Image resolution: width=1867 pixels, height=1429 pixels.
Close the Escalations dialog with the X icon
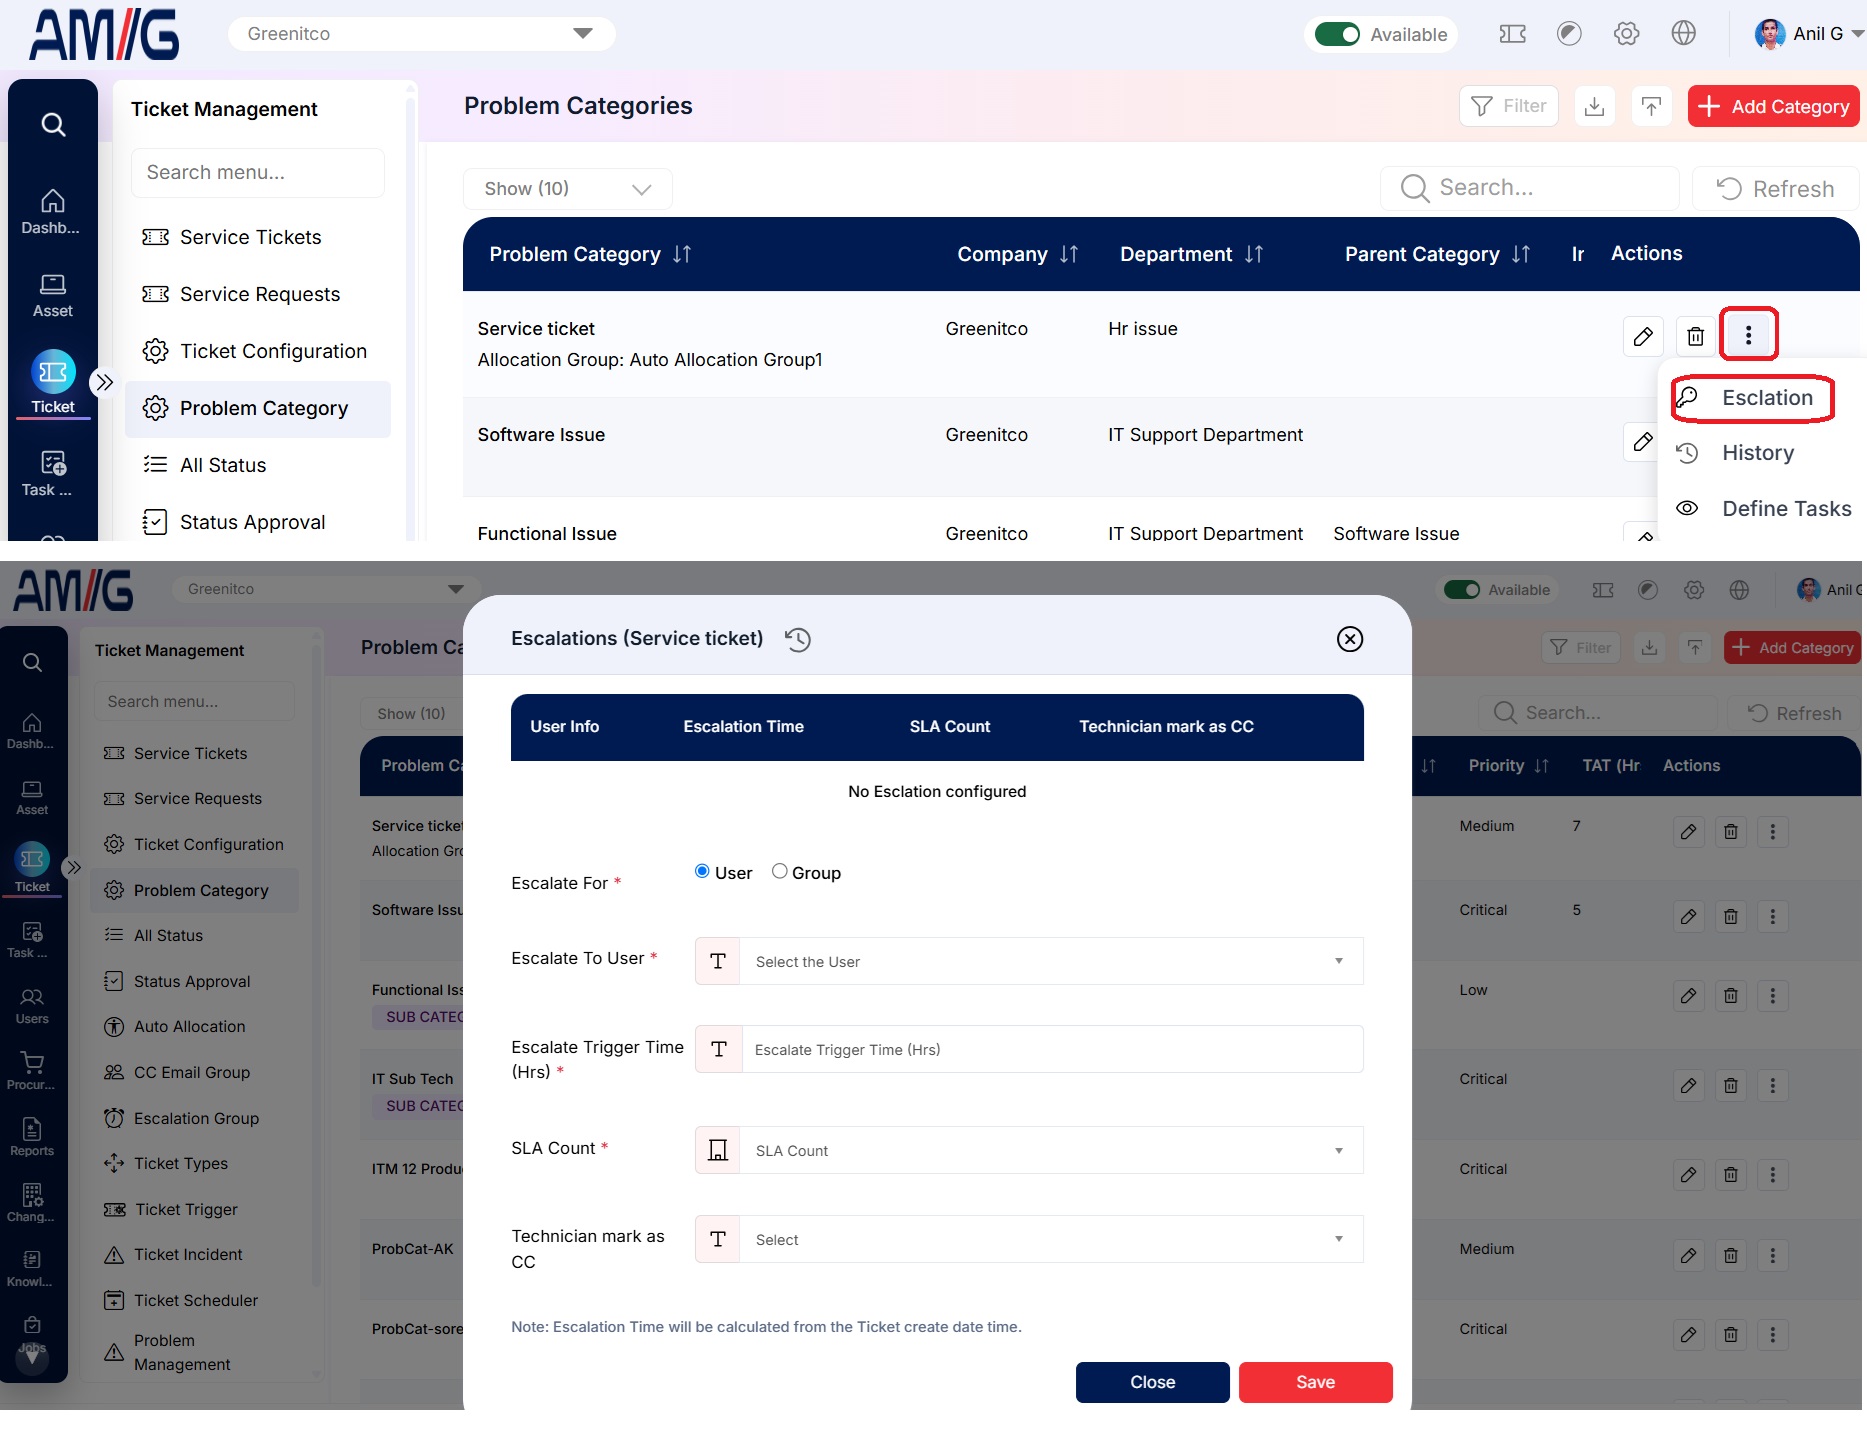click(x=1350, y=639)
